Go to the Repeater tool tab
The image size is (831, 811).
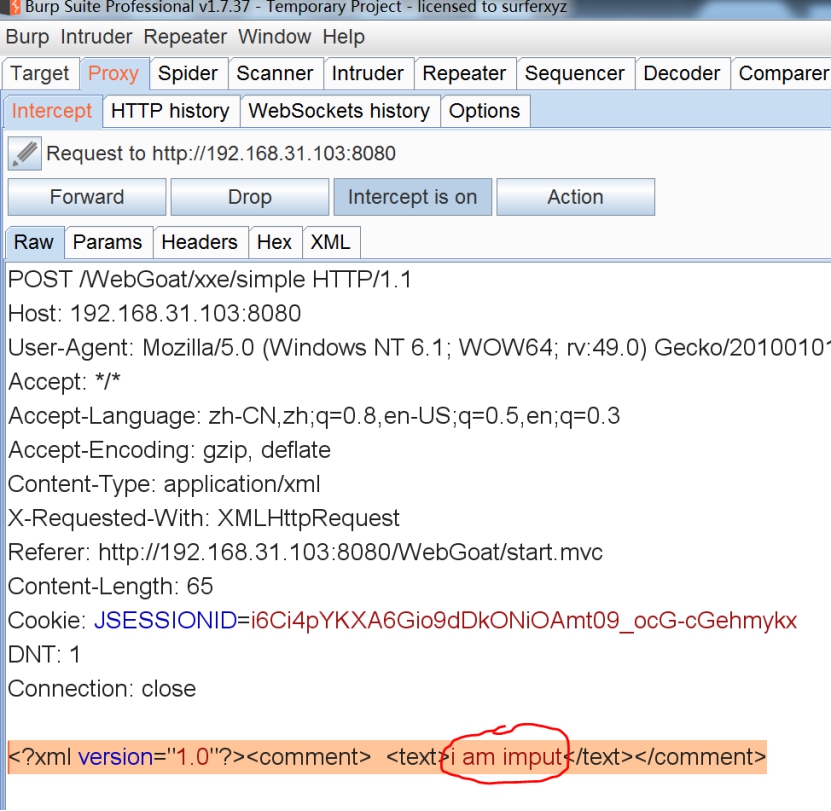464,74
